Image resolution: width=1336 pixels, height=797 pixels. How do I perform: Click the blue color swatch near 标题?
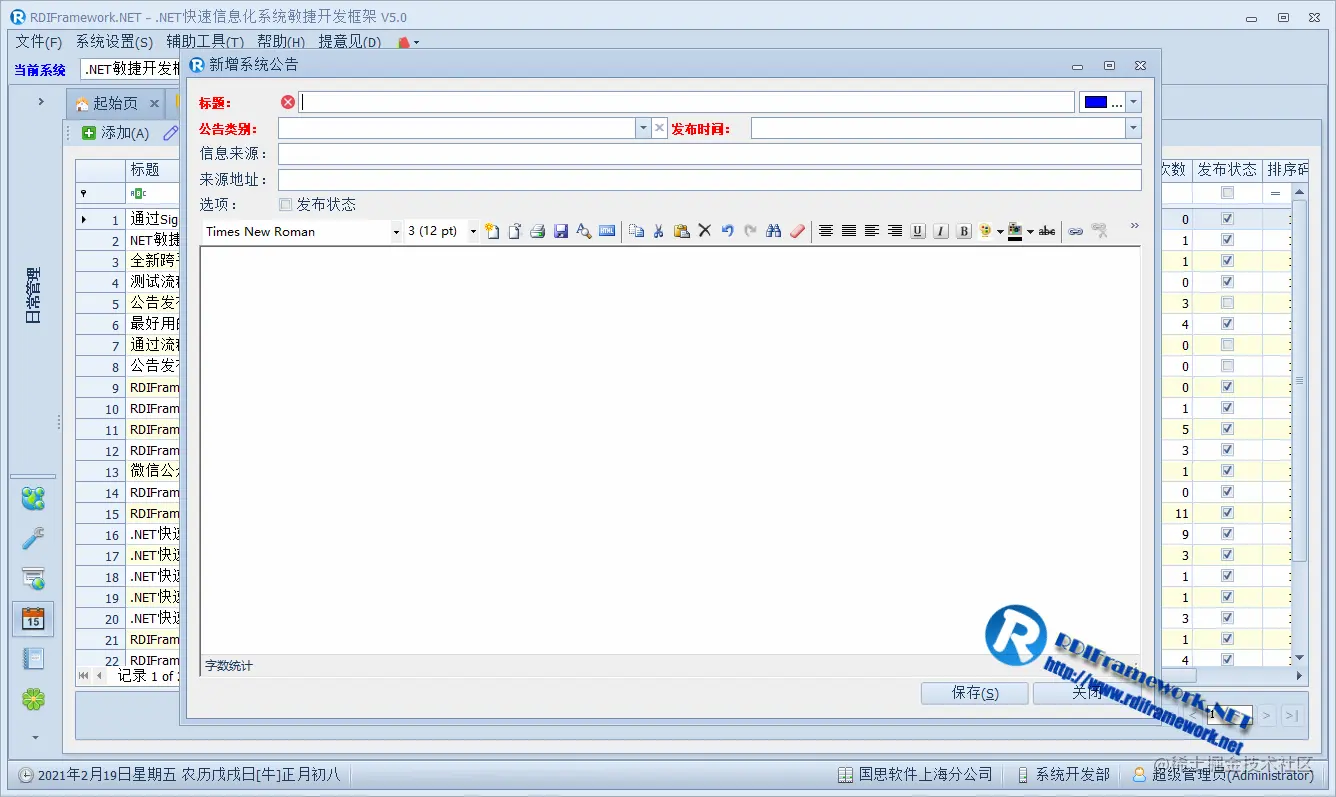point(1097,101)
